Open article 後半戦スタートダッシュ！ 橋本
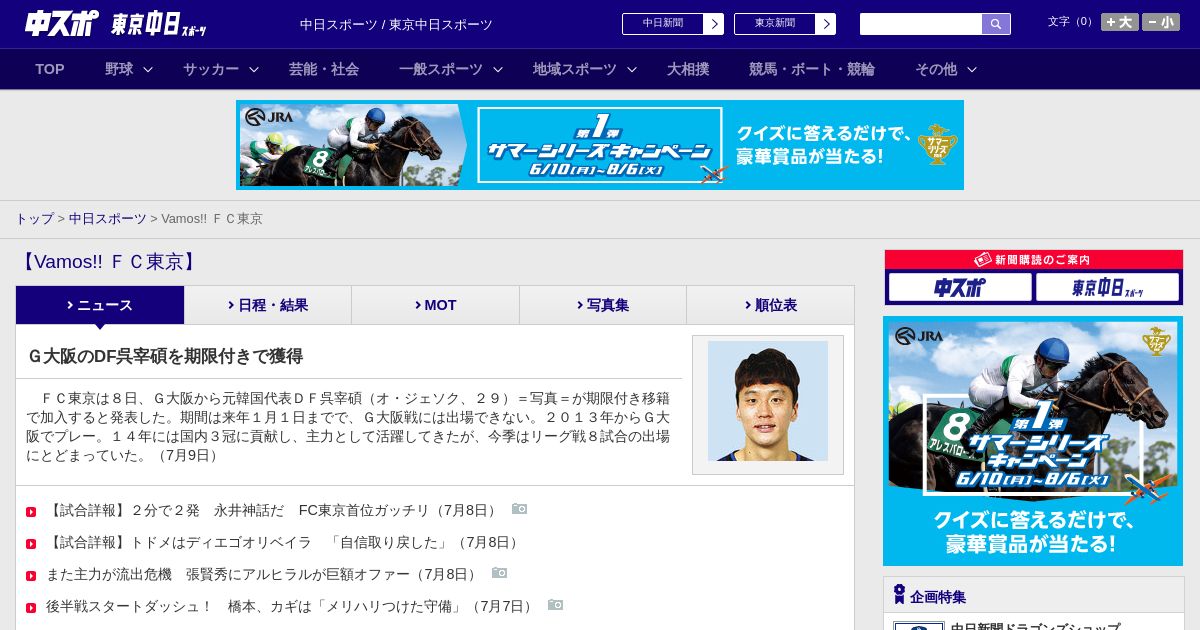Viewport: 1200px width, 630px height. (291, 606)
